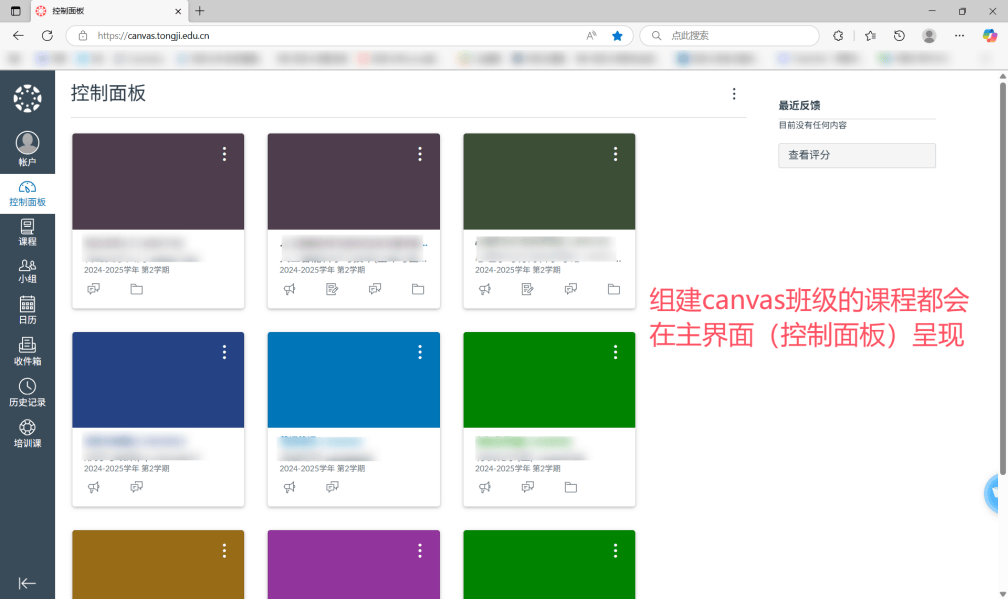Toggle the bookmark star in the address bar
Image resolution: width=1008 pixels, height=599 pixels.
[617, 34]
